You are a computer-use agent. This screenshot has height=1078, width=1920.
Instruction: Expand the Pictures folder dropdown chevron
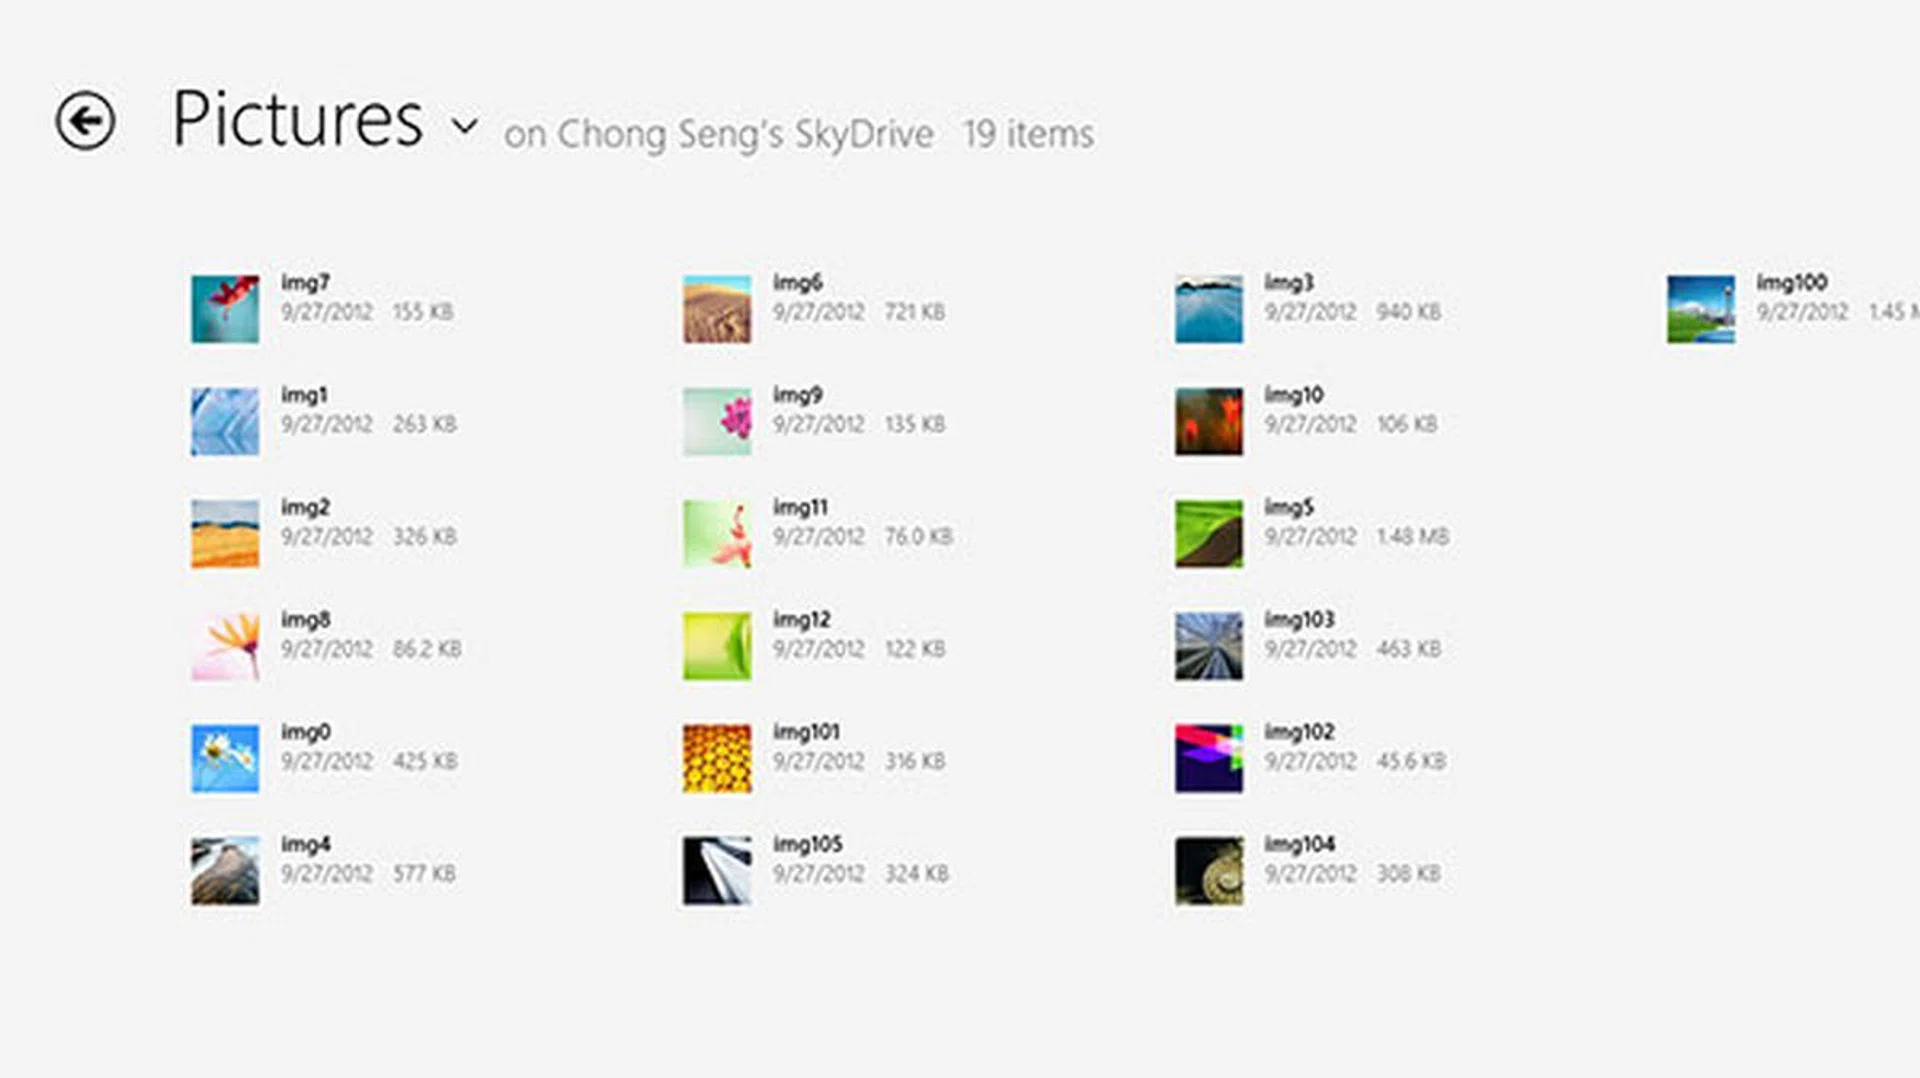(464, 126)
